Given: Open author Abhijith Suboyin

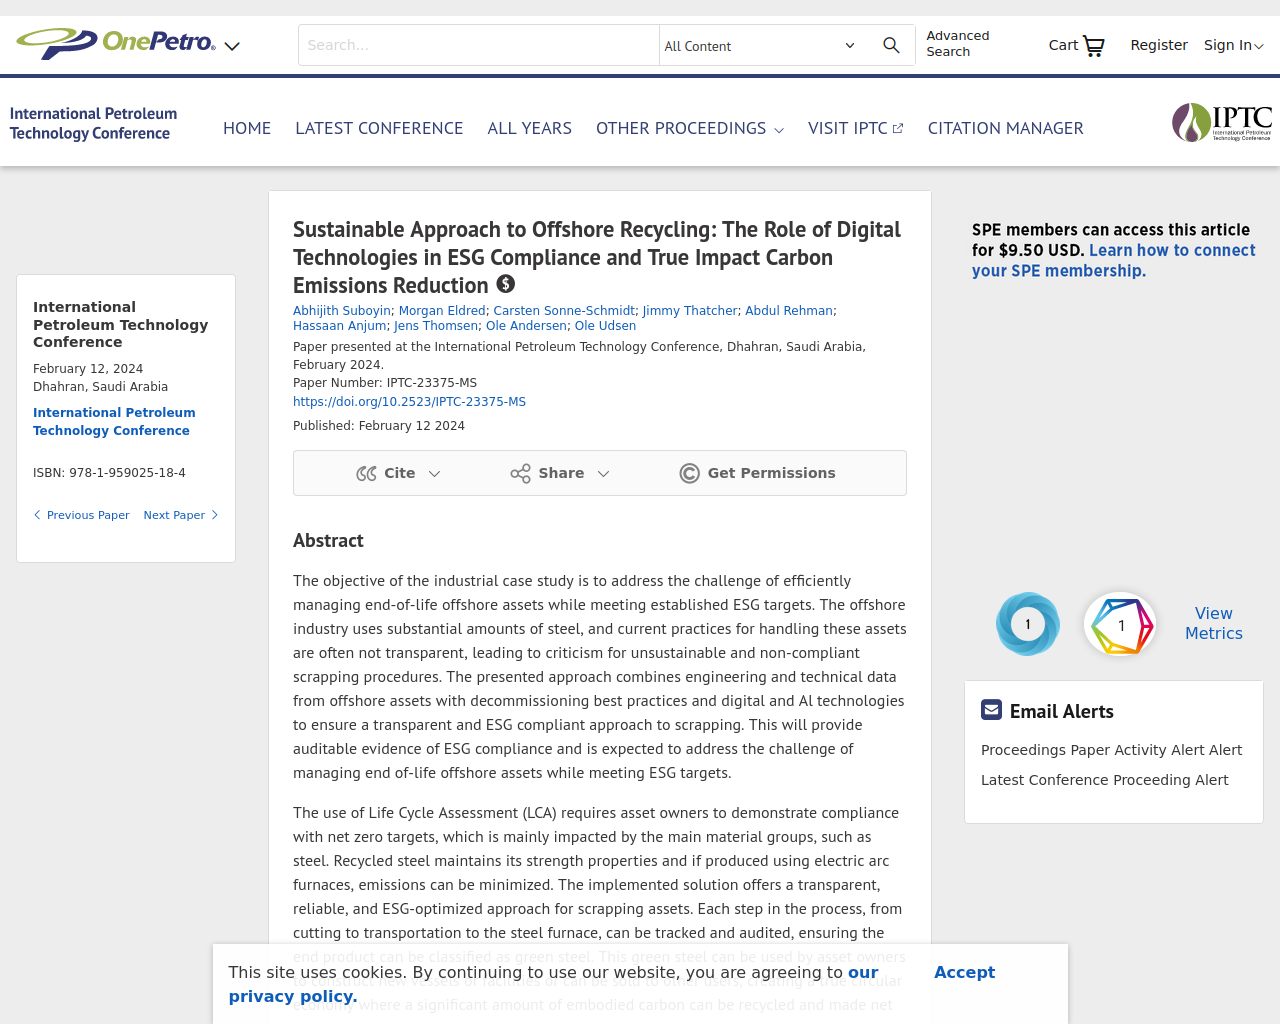Looking at the screenshot, I should point(342,311).
